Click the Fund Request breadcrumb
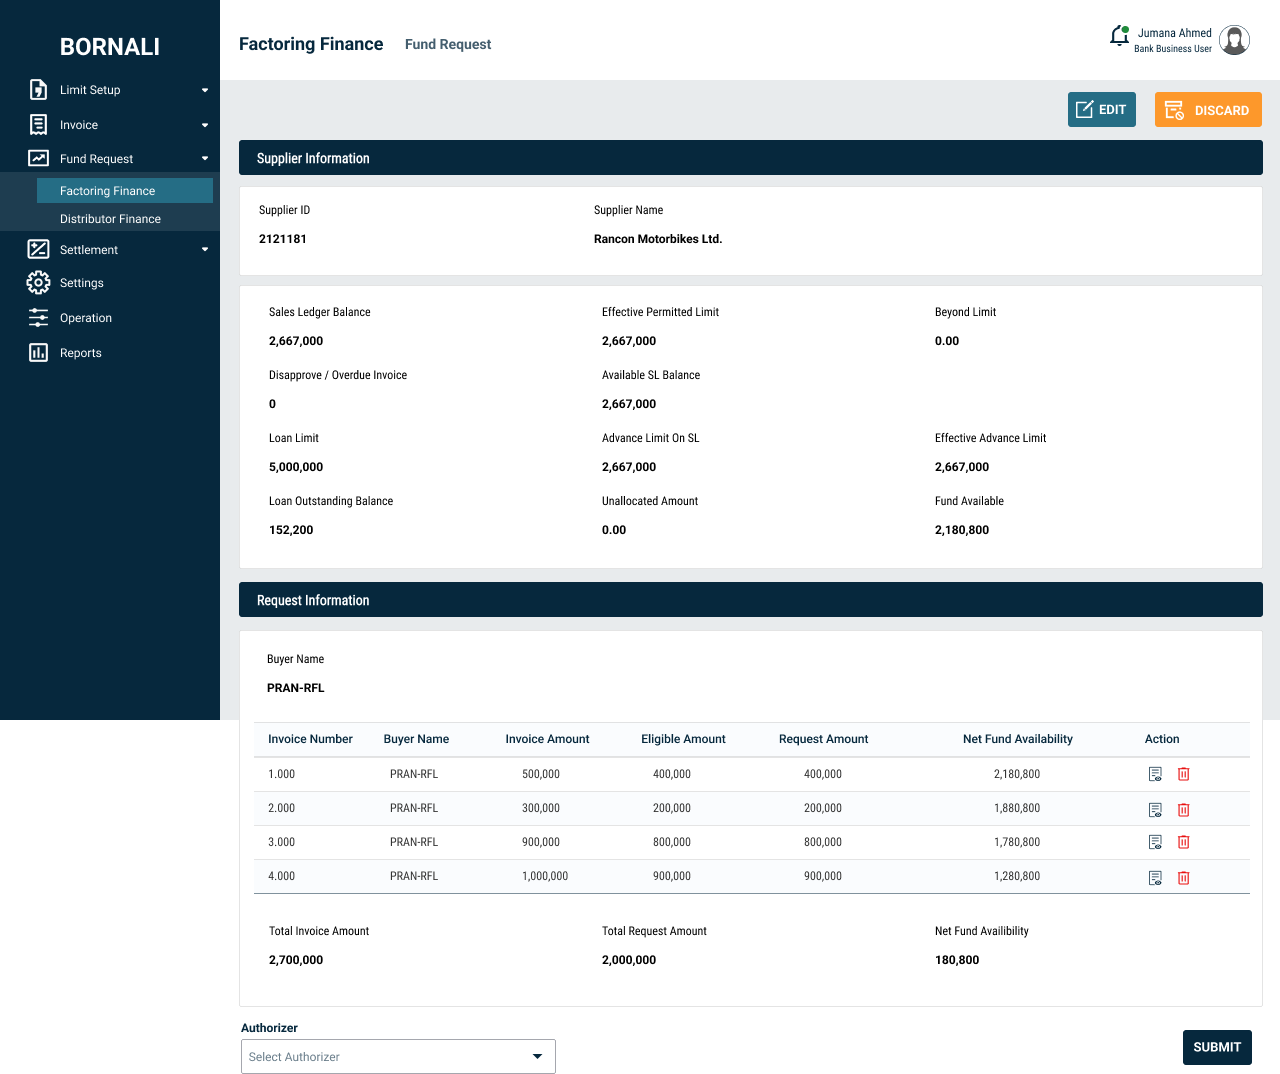Screen dimensions: 1280x1074 coord(448,44)
